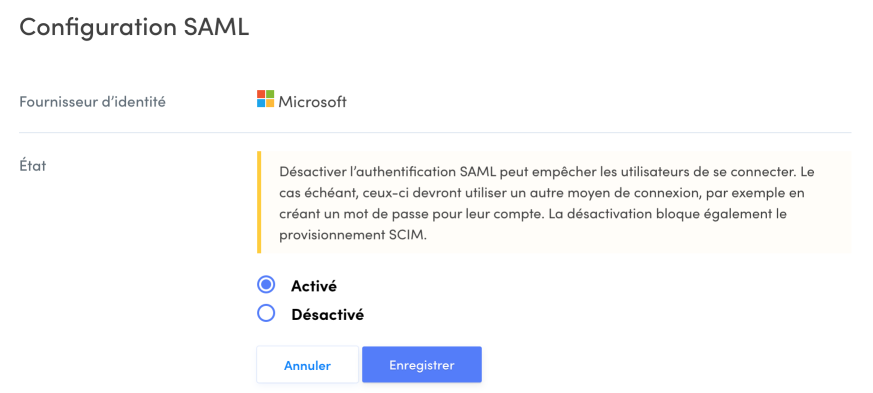Viewport: 873px width, 393px height.
Task: Click the Microsoft four-square logo icon
Action: pyautogui.click(x=266, y=99)
